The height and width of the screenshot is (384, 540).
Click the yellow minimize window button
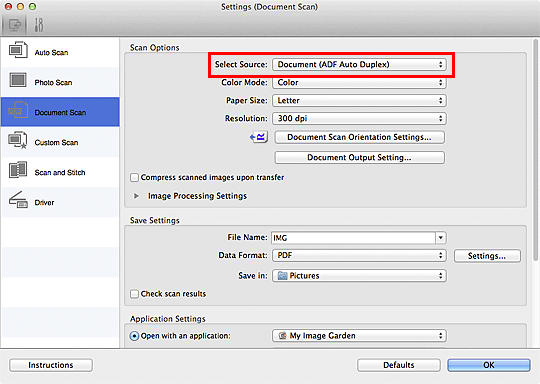20,7
